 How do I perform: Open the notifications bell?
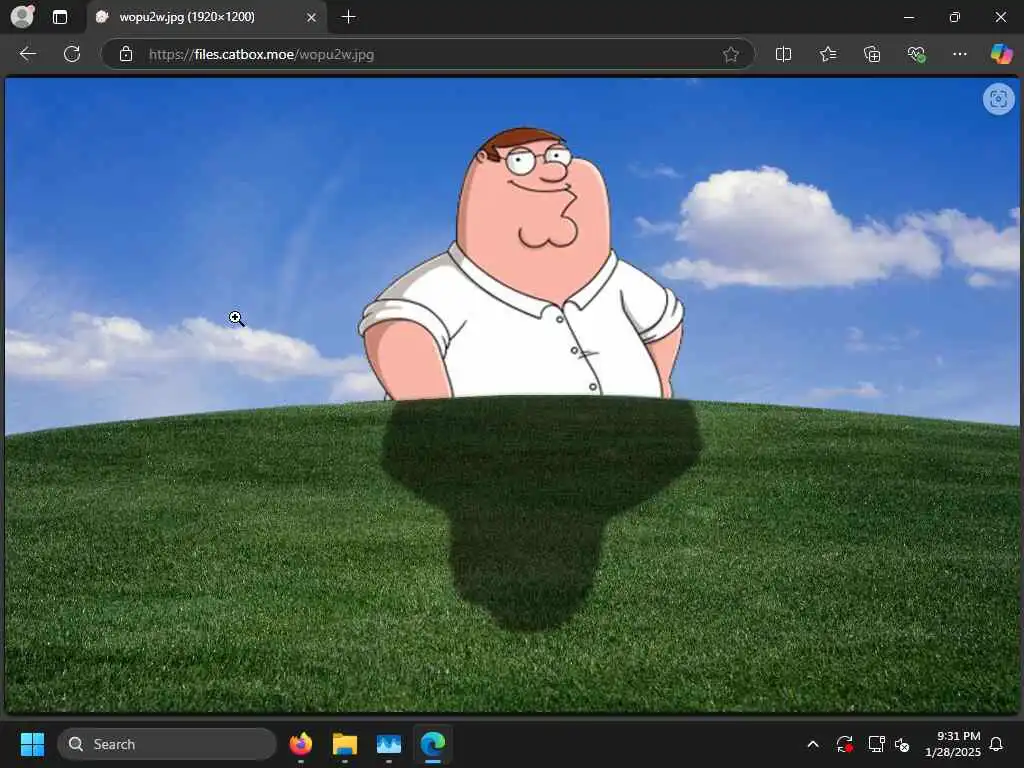pyautogui.click(x=997, y=744)
